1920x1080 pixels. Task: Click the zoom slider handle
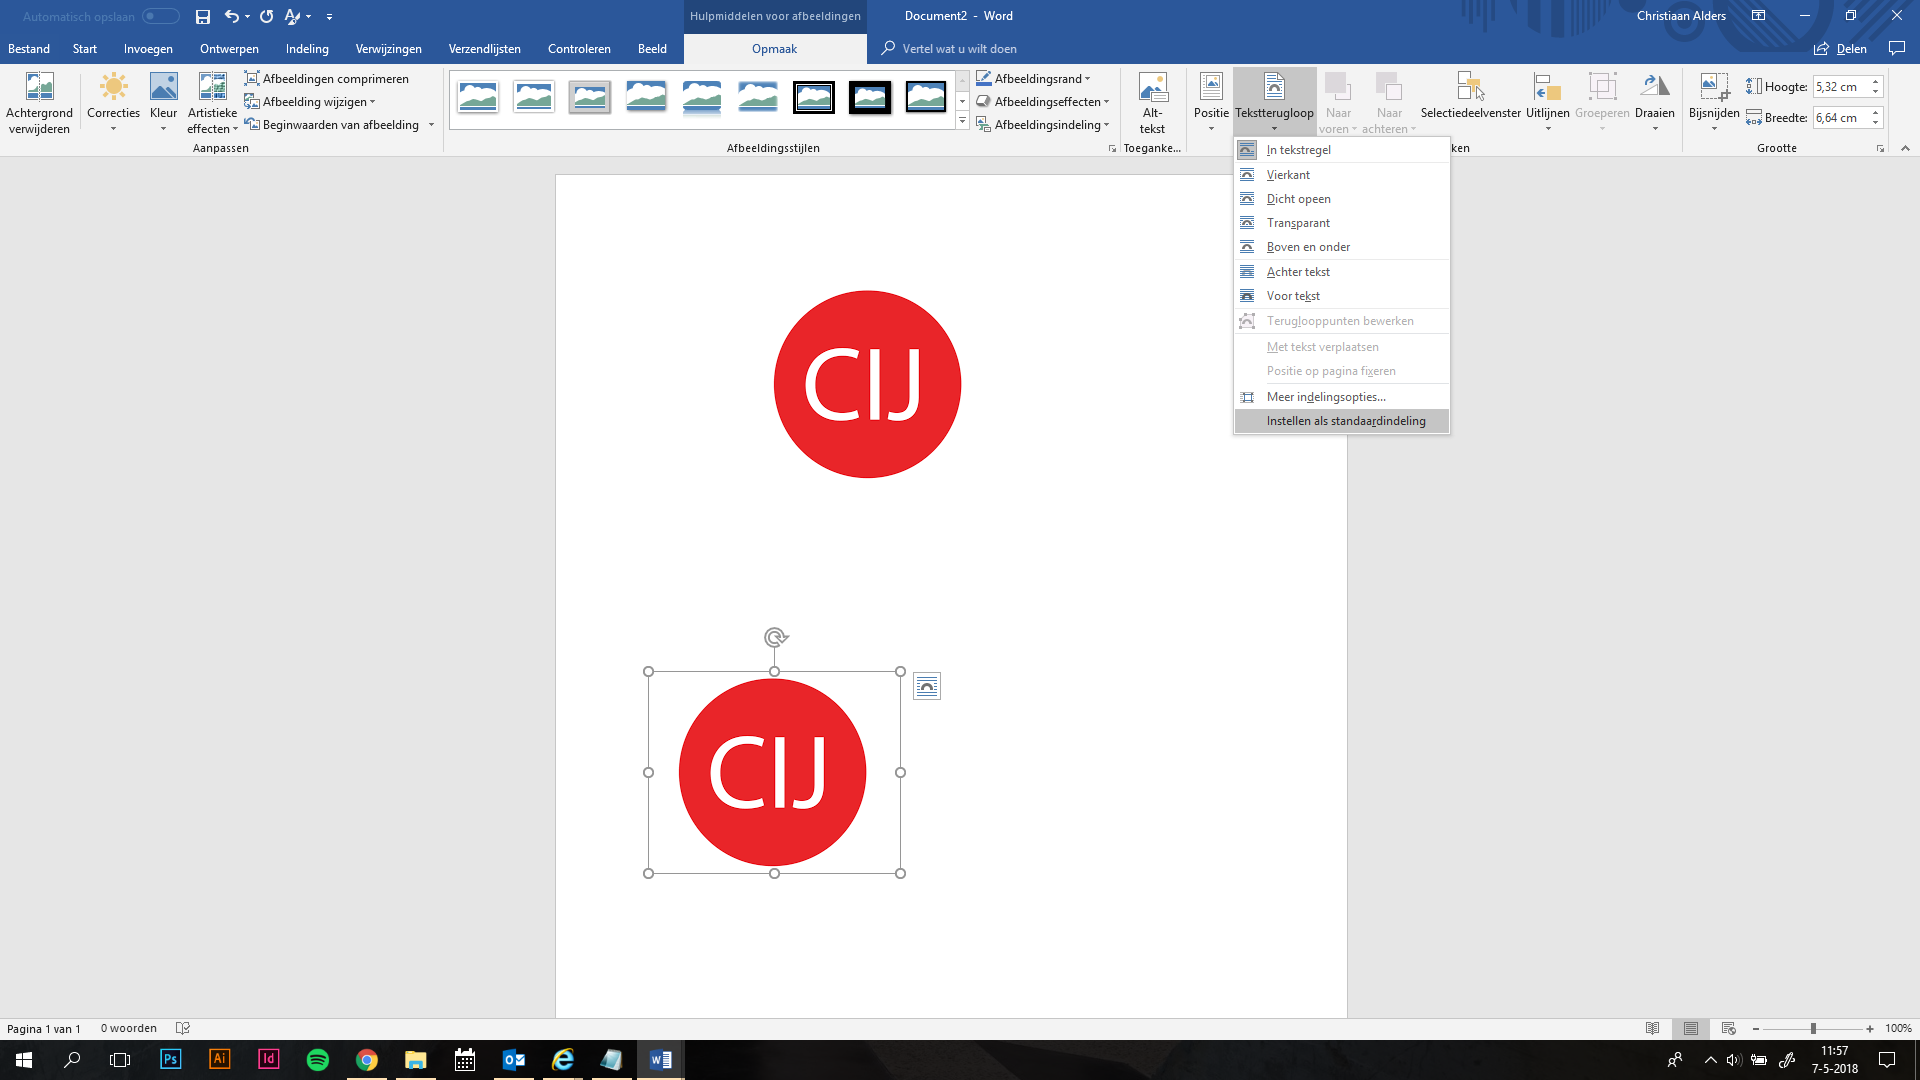coord(1813,1029)
